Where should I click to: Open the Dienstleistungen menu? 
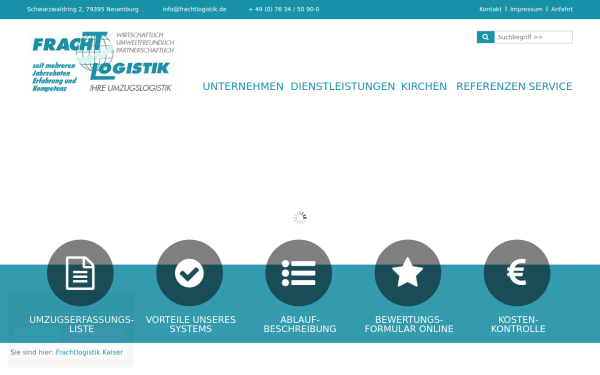click(x=342, y=86)
